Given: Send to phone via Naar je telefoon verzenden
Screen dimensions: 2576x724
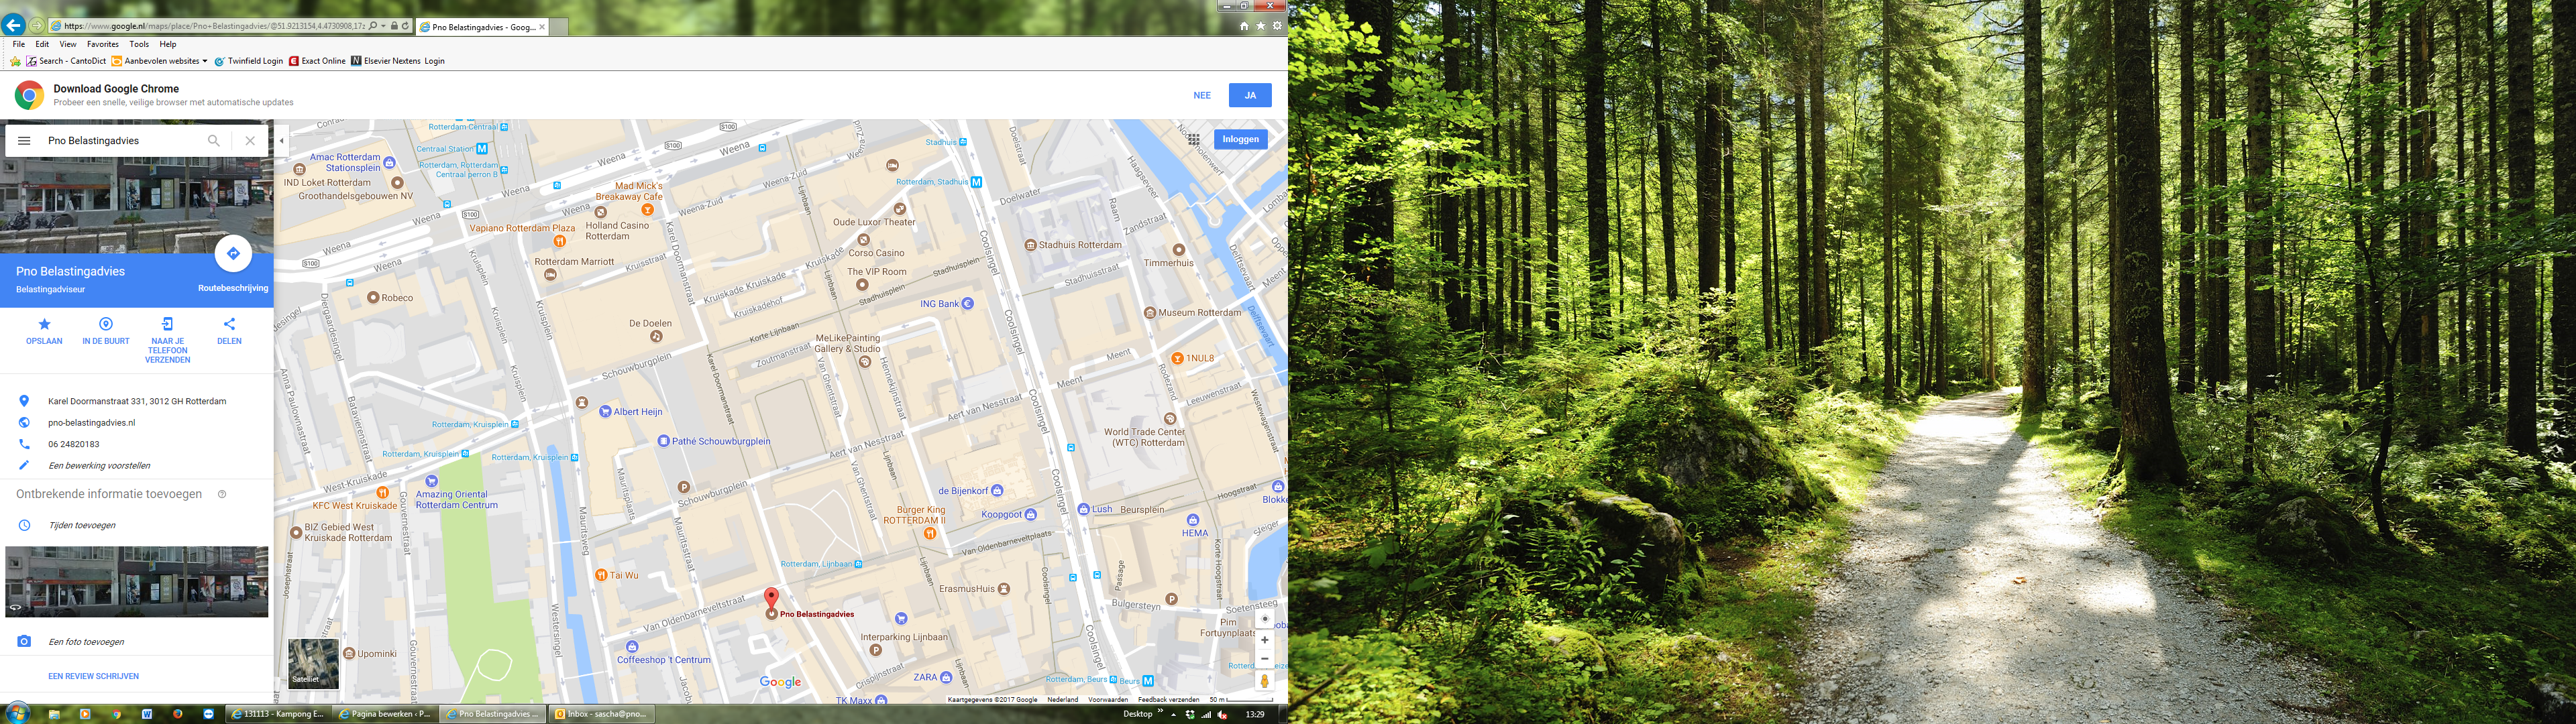Looking at the screenshot, I should pos(167,340).
